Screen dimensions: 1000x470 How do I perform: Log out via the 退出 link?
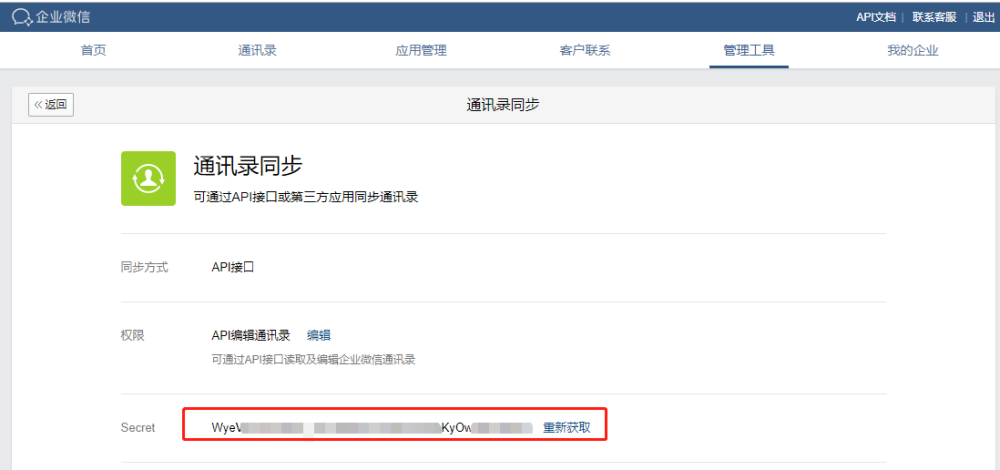pos(984,17)
